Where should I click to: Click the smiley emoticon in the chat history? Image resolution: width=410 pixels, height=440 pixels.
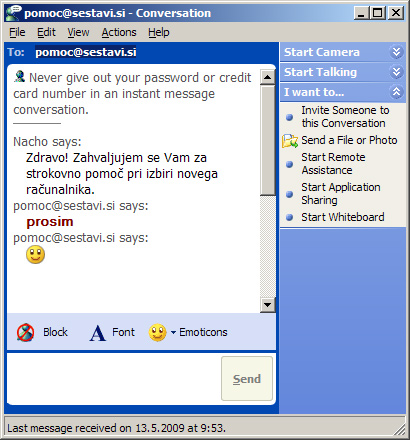point(35,255)
